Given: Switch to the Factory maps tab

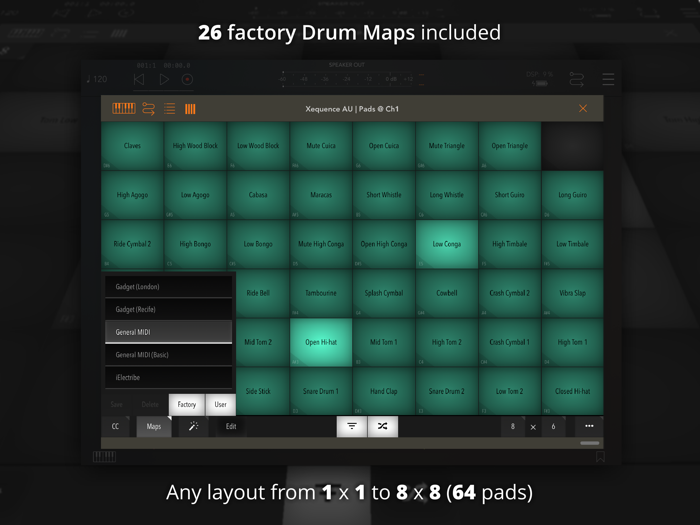Looking at the screenshot, I should pyautogui.click(x=187, y=404).
